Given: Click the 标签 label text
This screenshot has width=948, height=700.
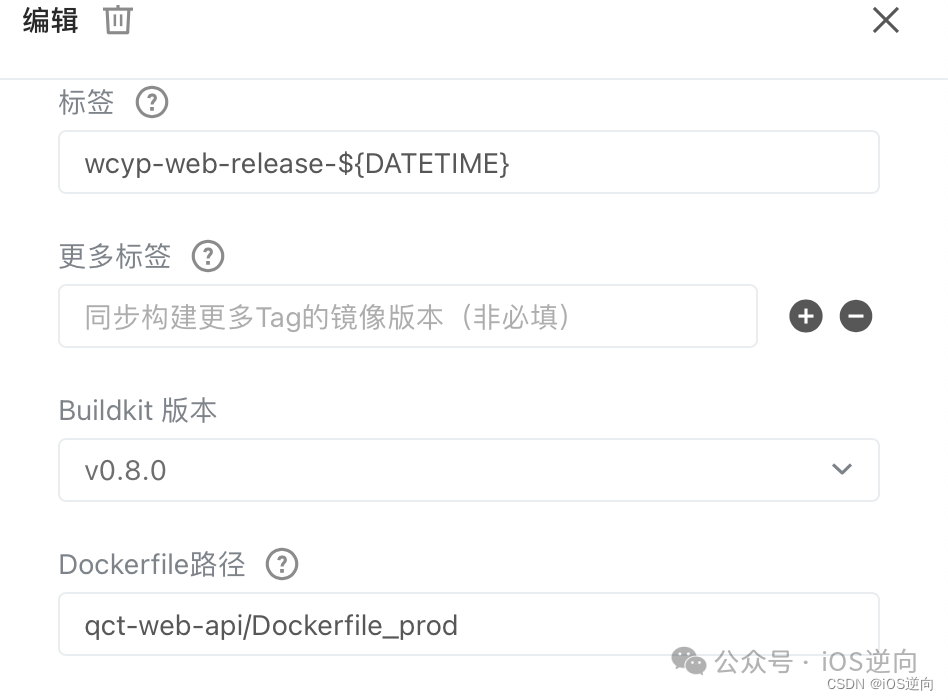Looking at the screenshot, I should [86, 102].
